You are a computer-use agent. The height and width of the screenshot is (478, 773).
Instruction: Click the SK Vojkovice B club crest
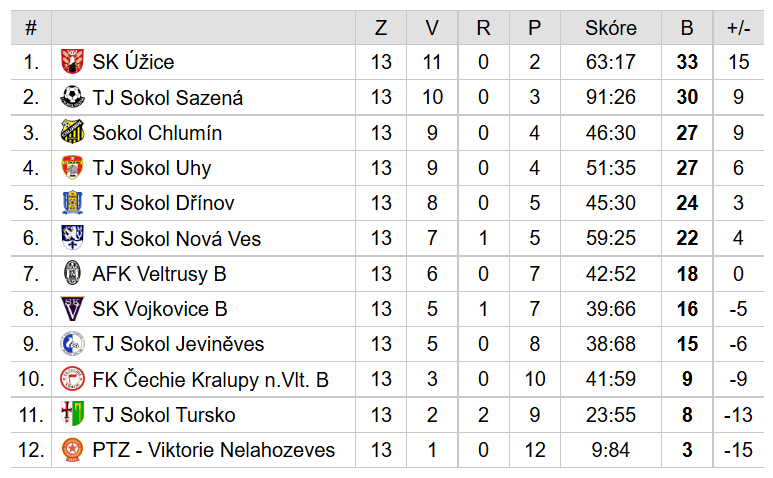click(72, 309)
